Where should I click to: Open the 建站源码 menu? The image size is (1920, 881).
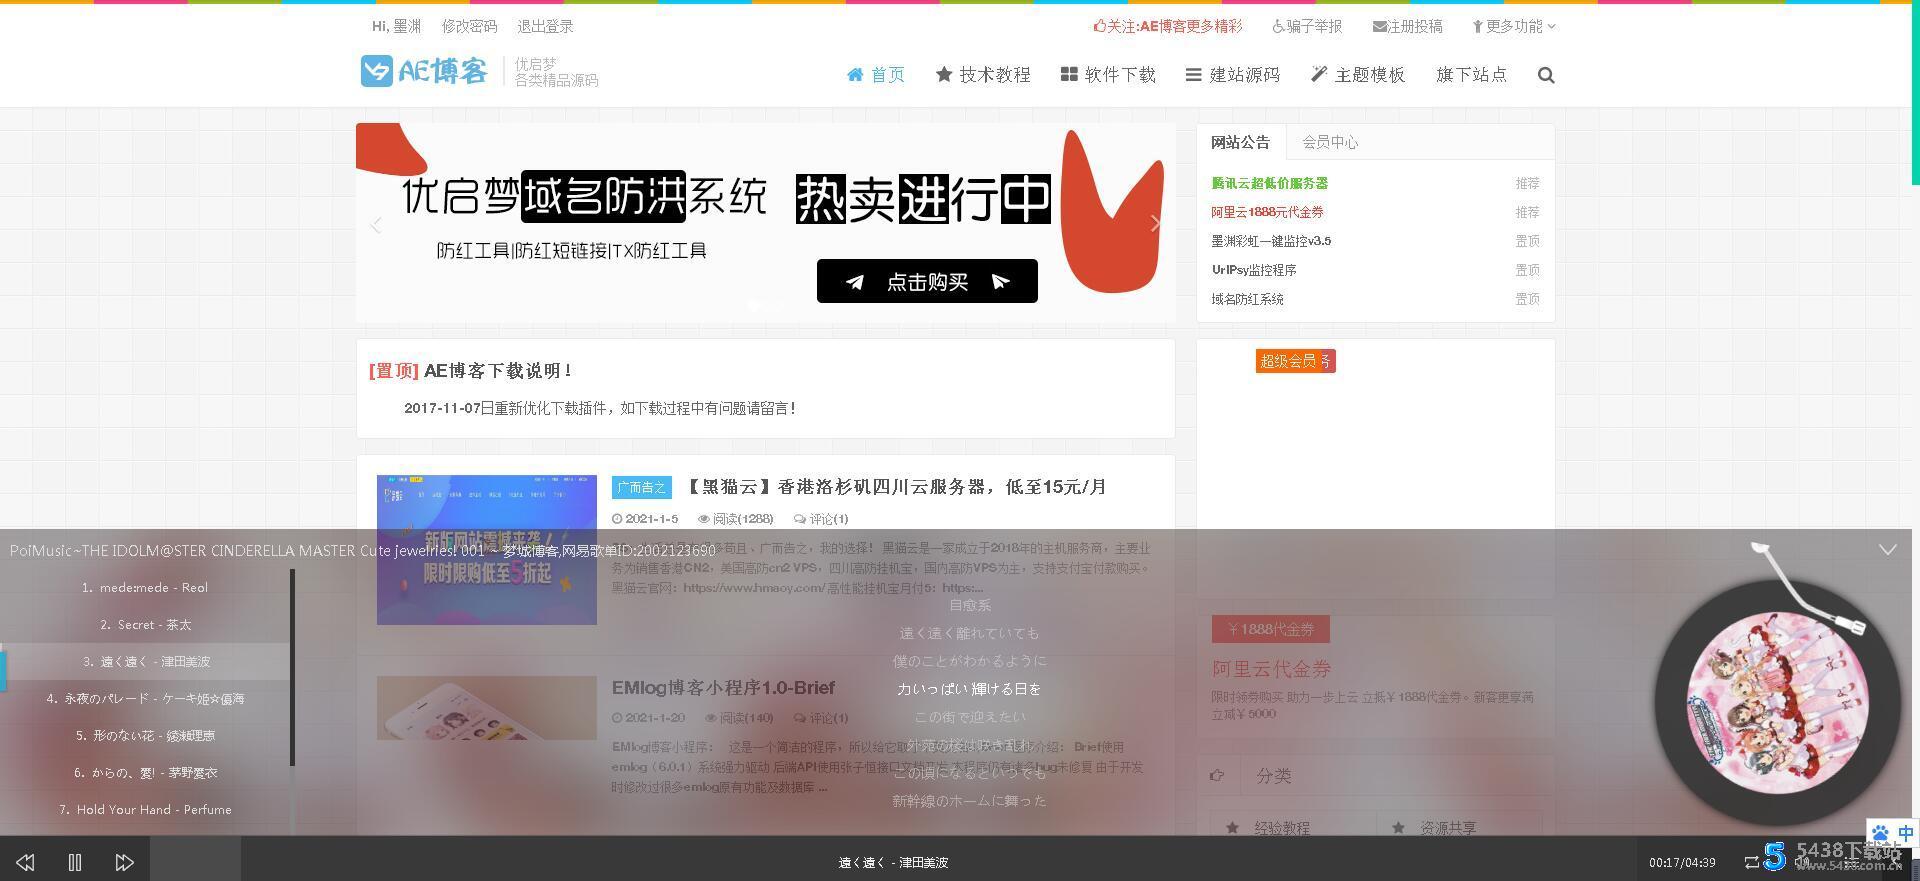[x=1233, y=75]
